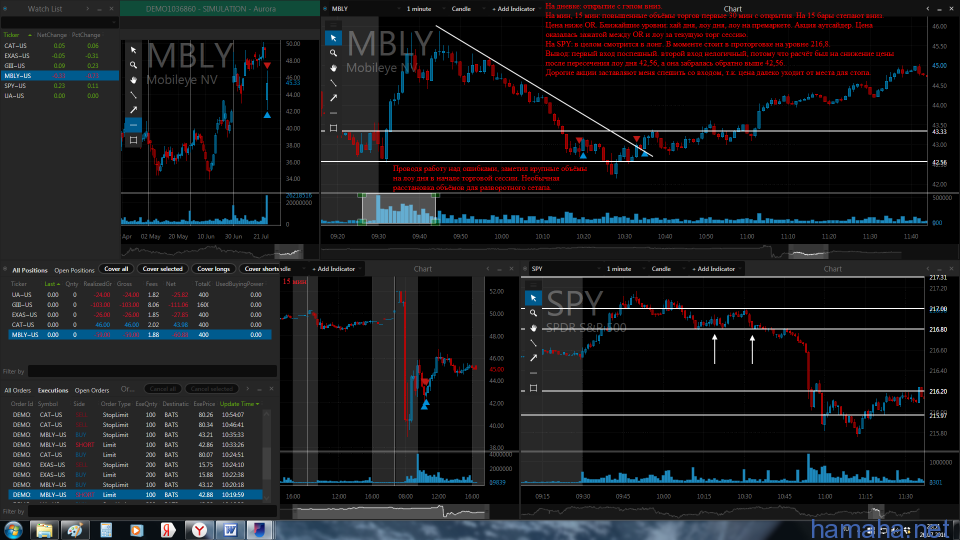Sort positions by Last column
Viewport: 960px width, 540px height.
pyautogui.click(x=52, y=284)
